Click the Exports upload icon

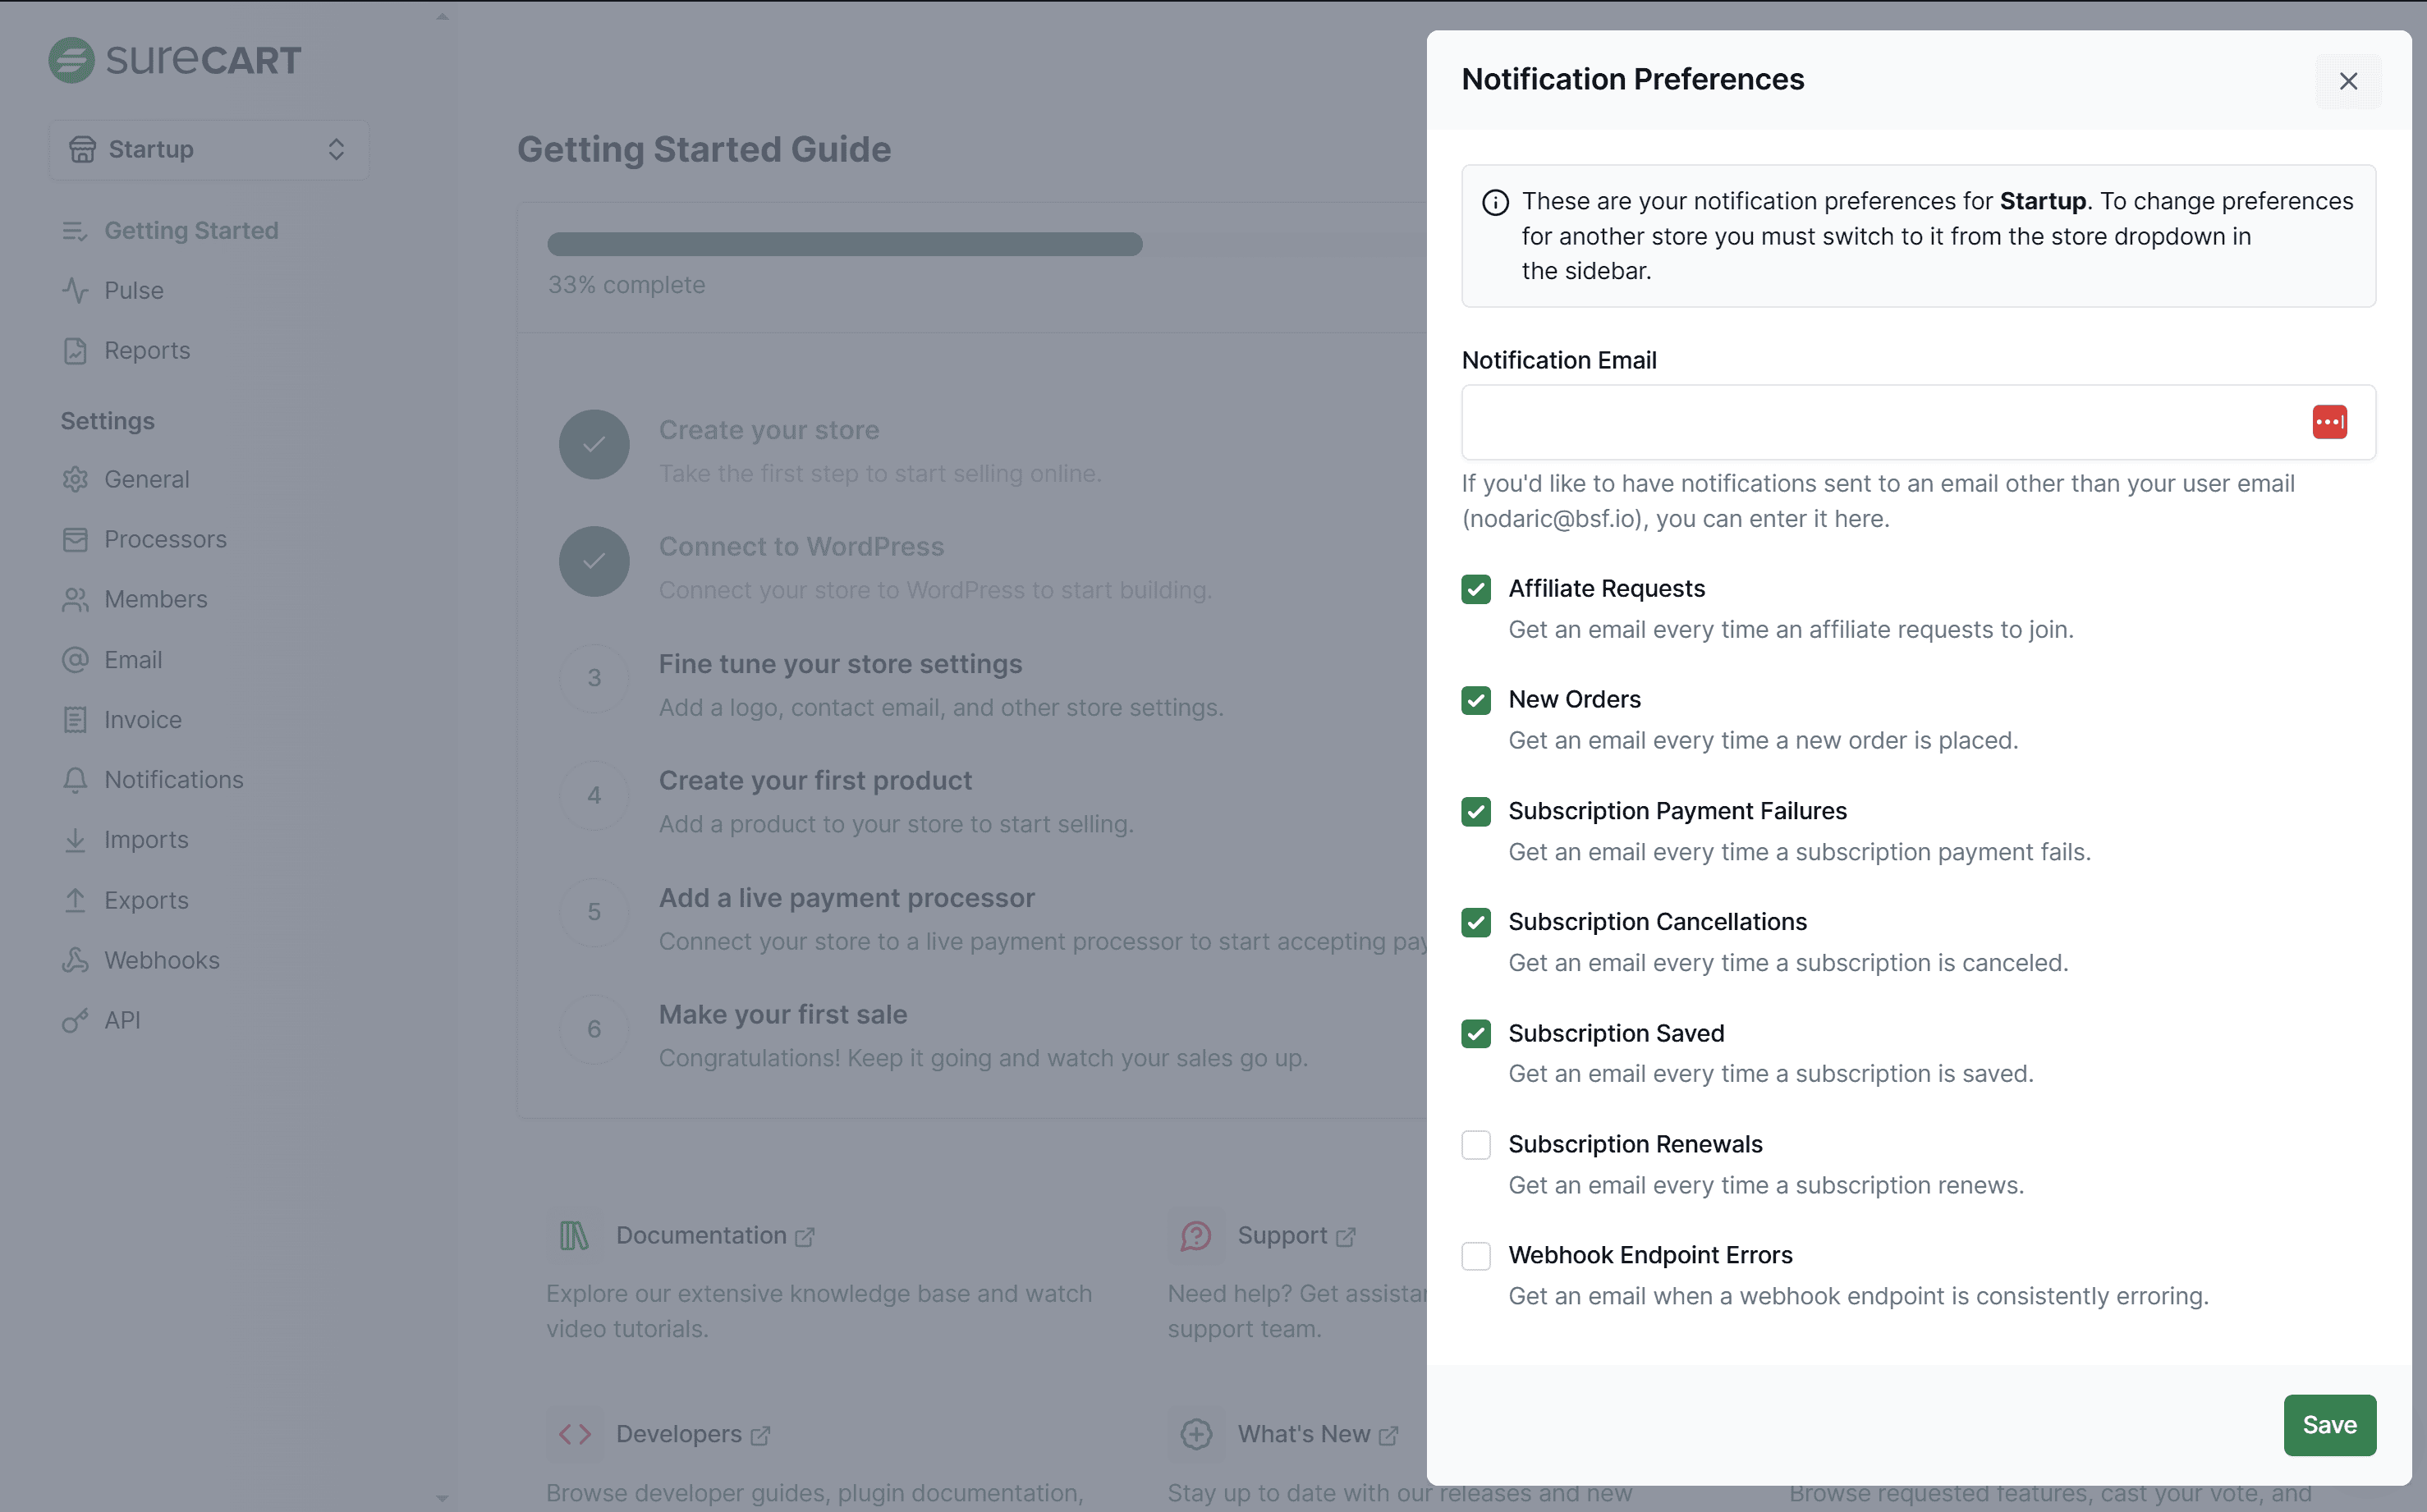[x=75, y=901]
